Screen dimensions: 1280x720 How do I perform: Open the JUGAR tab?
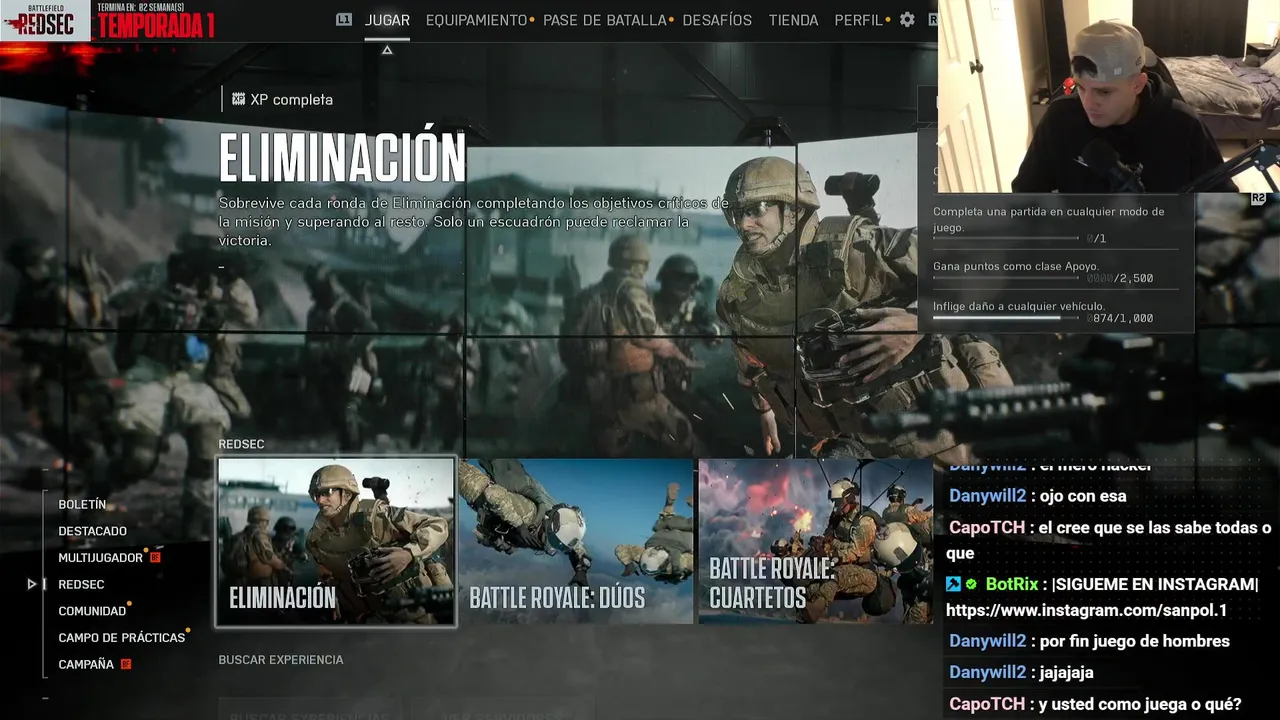[x=387, y=20]
